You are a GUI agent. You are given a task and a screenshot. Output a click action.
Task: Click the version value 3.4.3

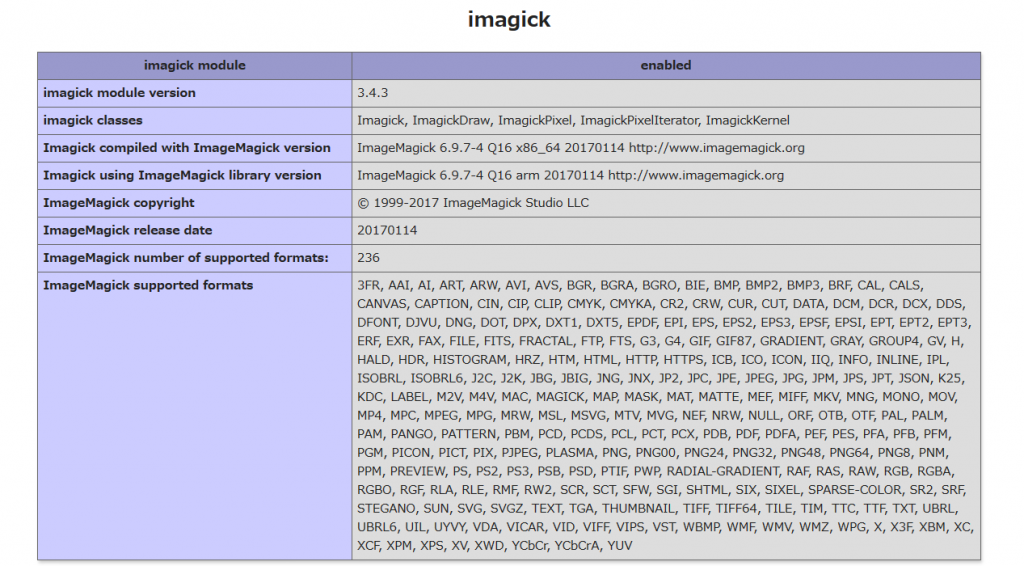click(373, 93)
